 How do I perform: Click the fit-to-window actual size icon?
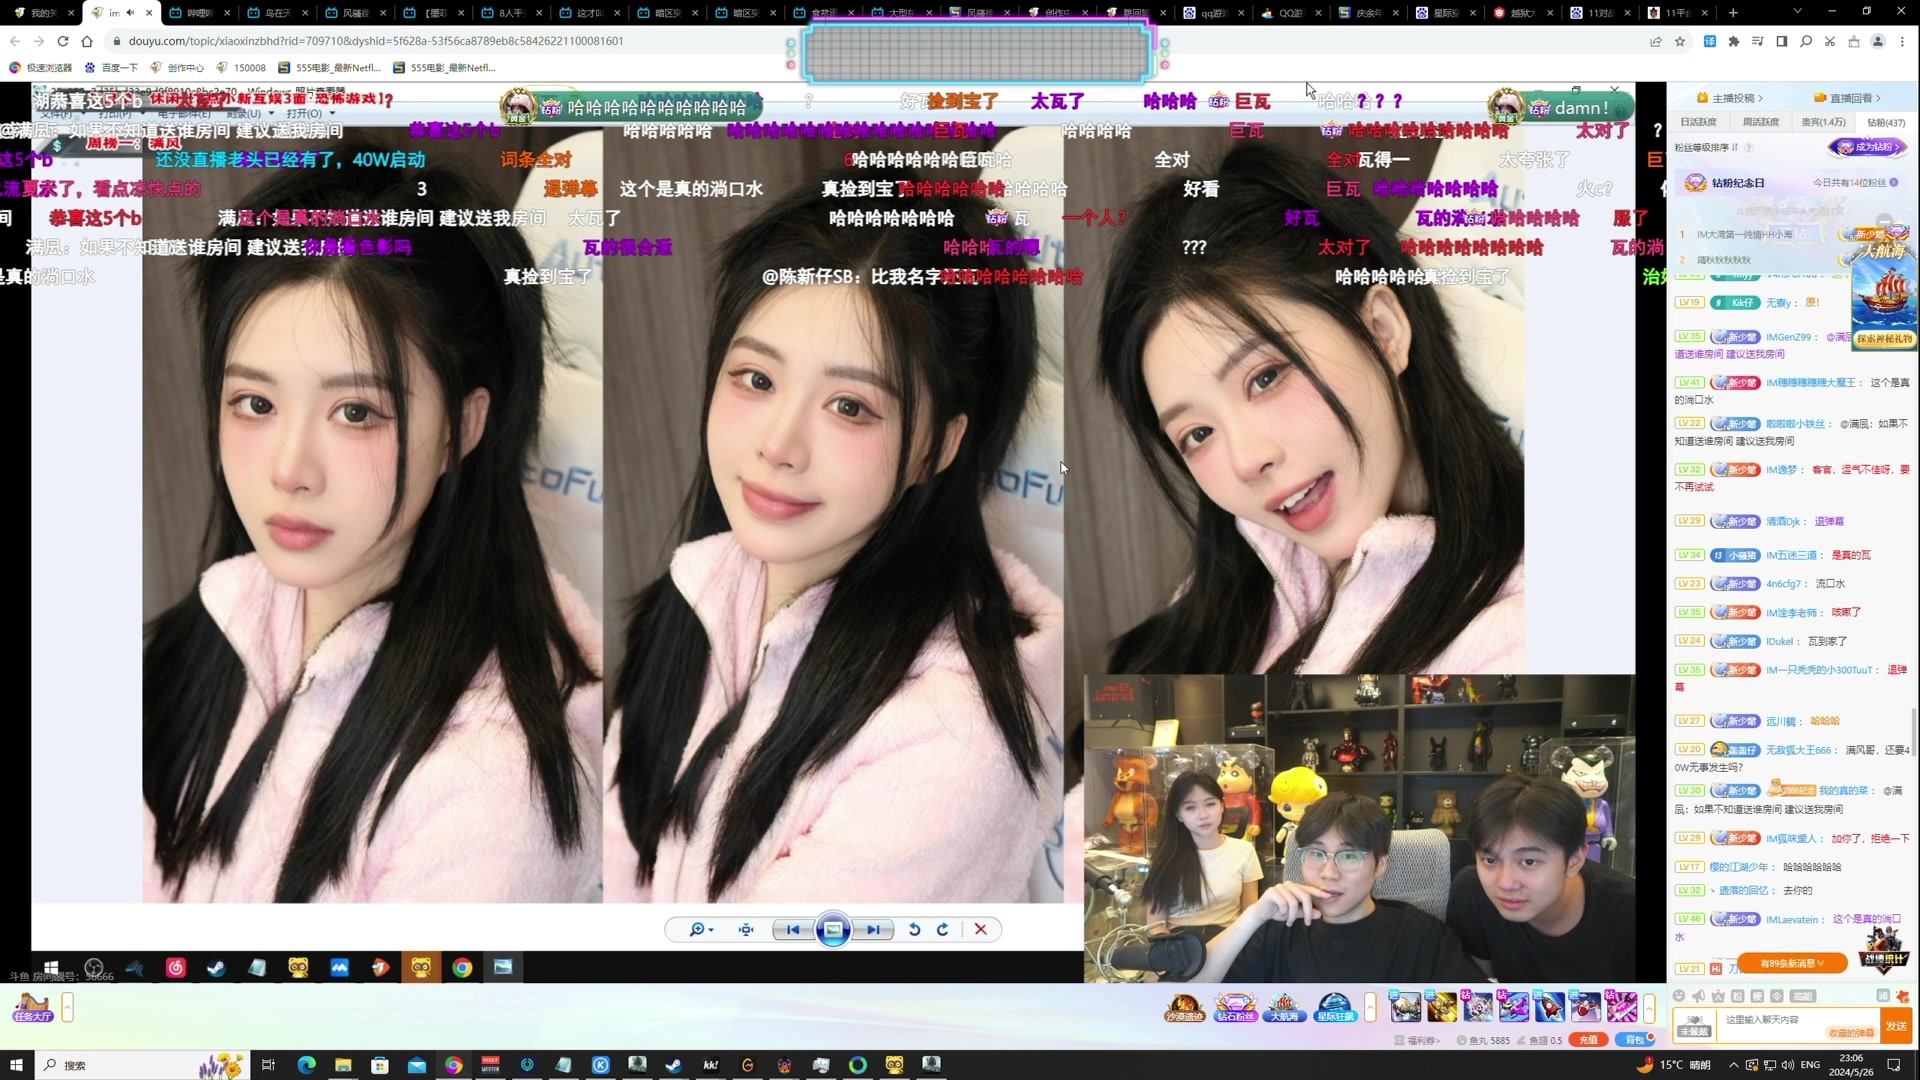click(746, 930)
